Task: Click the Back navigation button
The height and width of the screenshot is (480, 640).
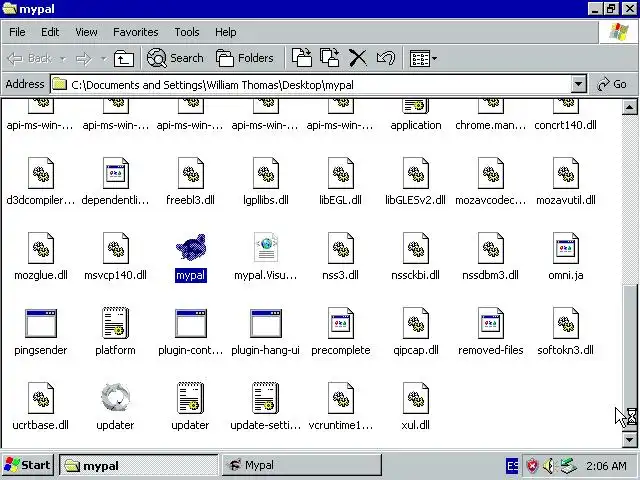Action: (x=30, y=58)
